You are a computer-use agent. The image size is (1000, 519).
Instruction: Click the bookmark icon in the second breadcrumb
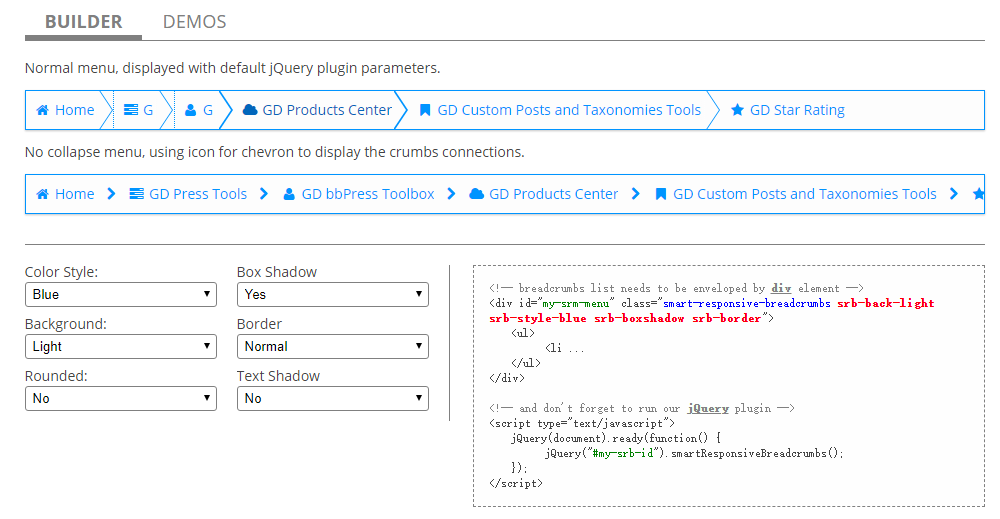click(661, 194)
